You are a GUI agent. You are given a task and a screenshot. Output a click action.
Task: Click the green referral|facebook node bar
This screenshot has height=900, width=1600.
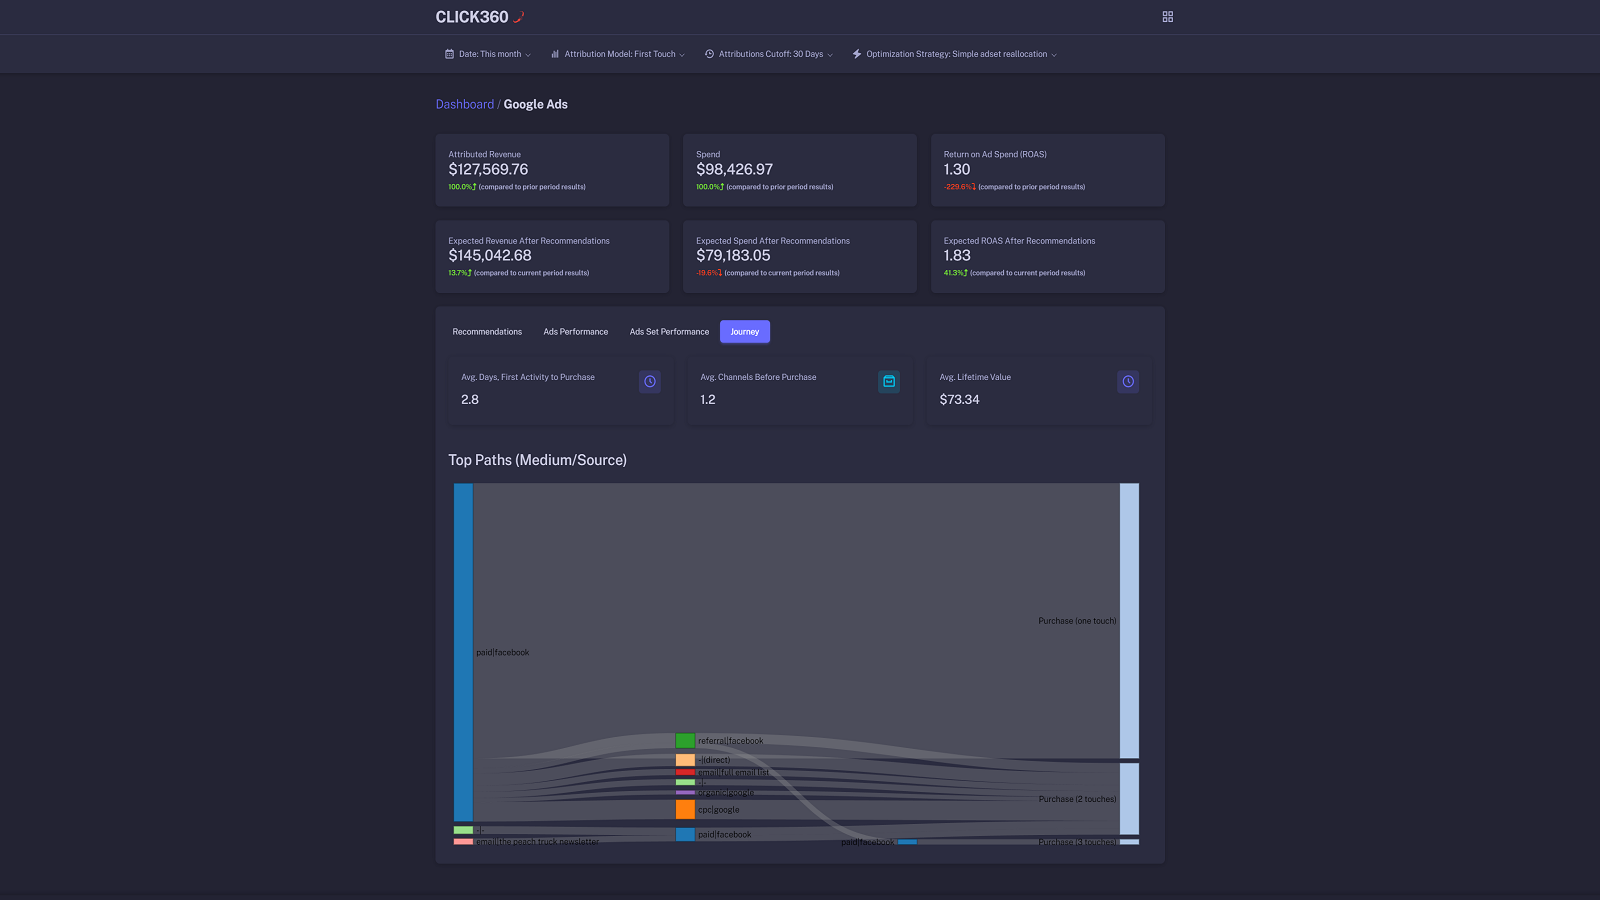click(685, 740)
